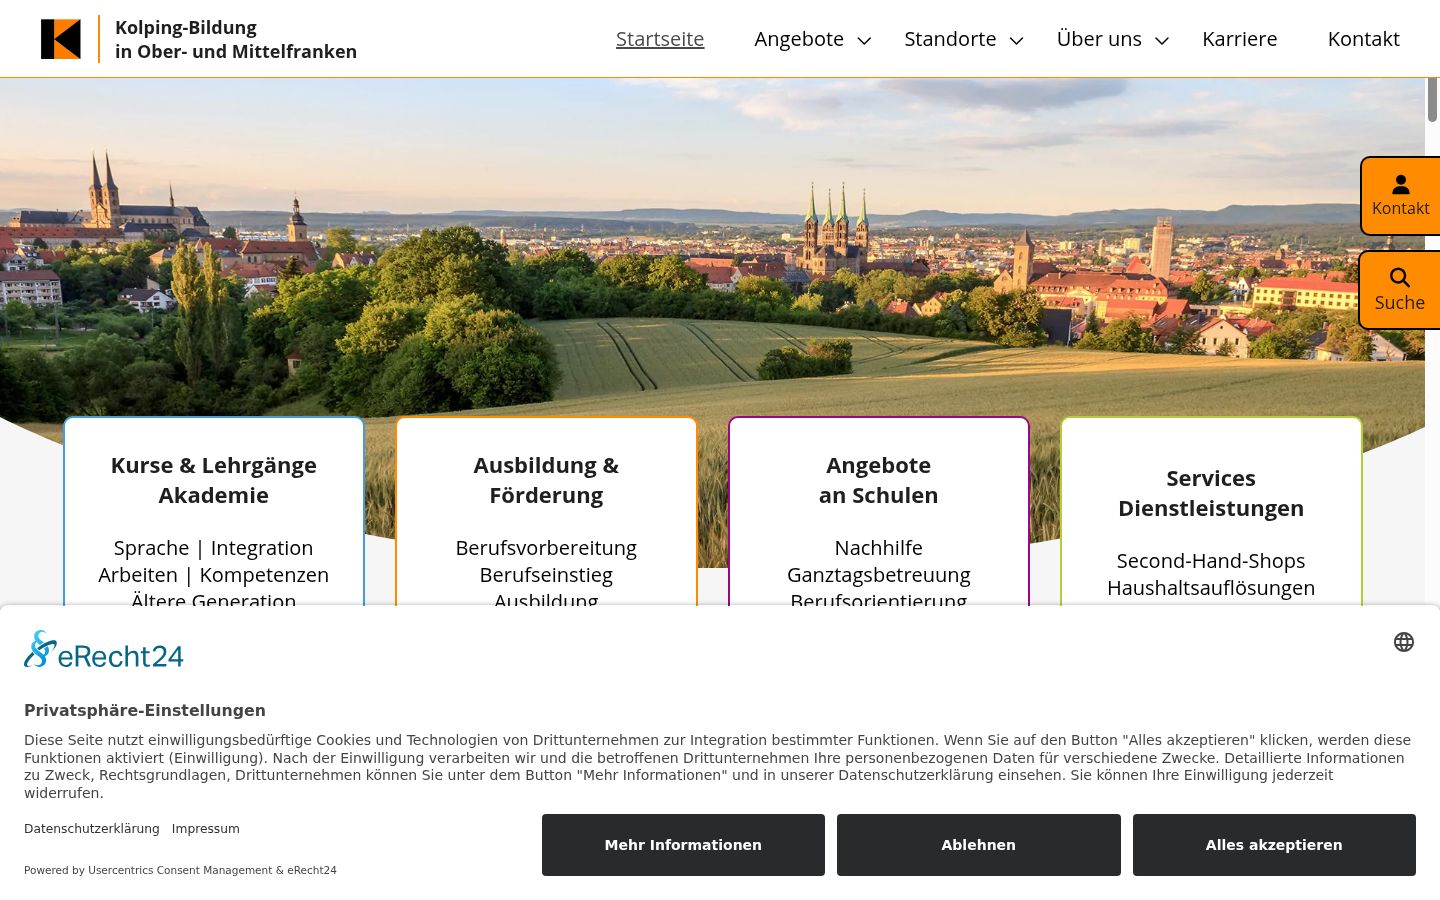Open the Datenschutzerklärung link

pos(92,829)
